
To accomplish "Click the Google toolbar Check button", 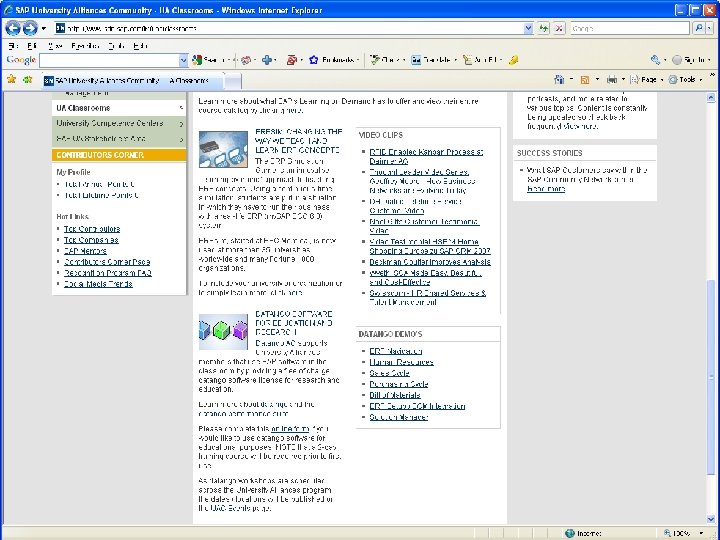I will [x=385, y=60].
